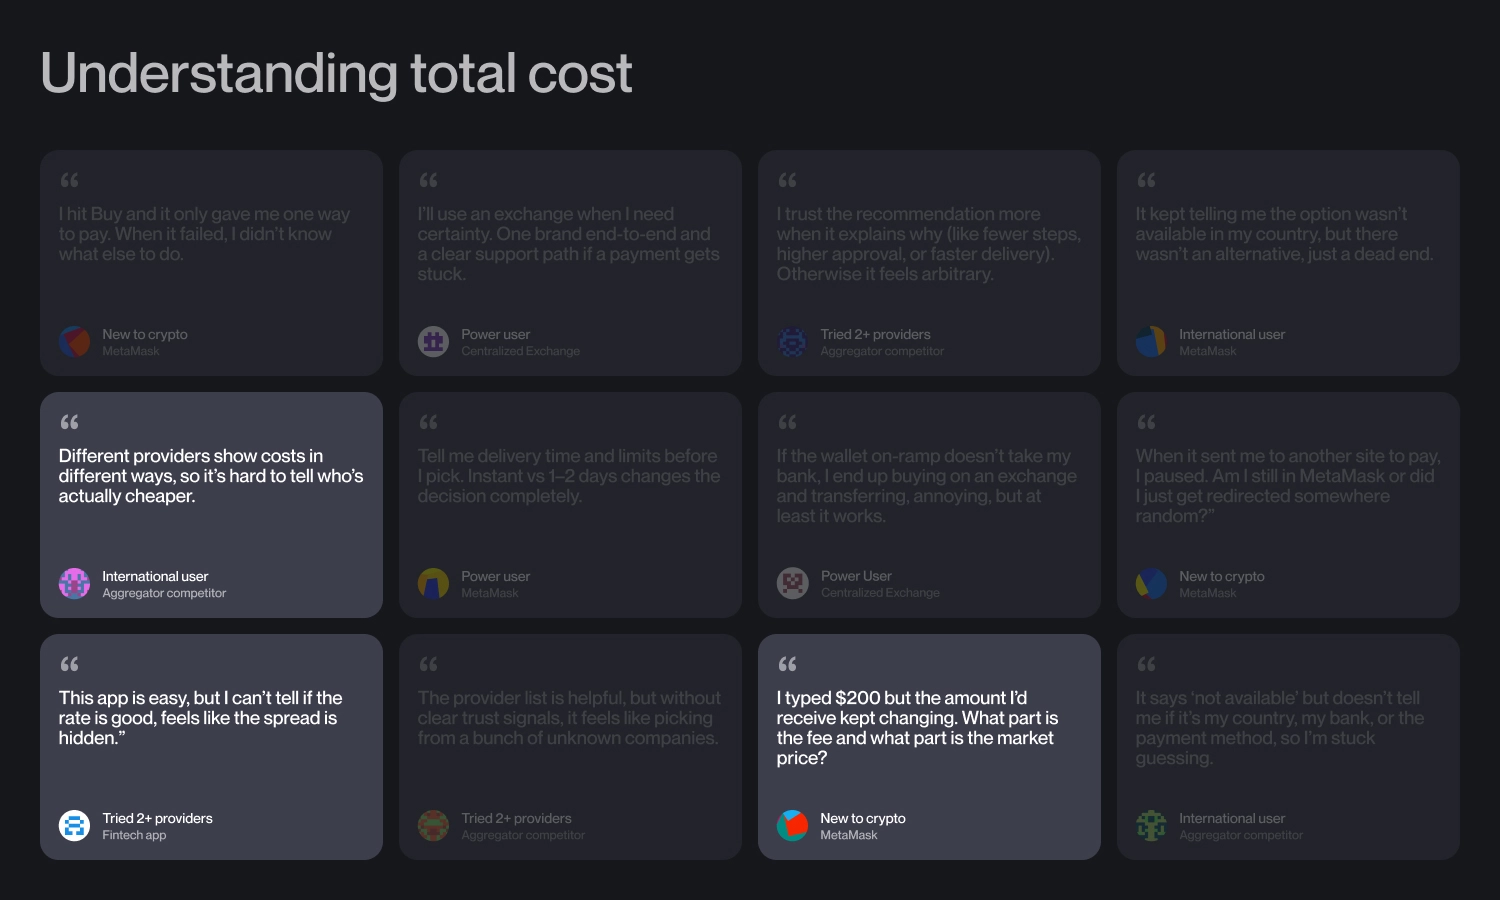Open the 'I typed $200' quote card
This screenshot has height=900, width=1500.
point(929,747)
